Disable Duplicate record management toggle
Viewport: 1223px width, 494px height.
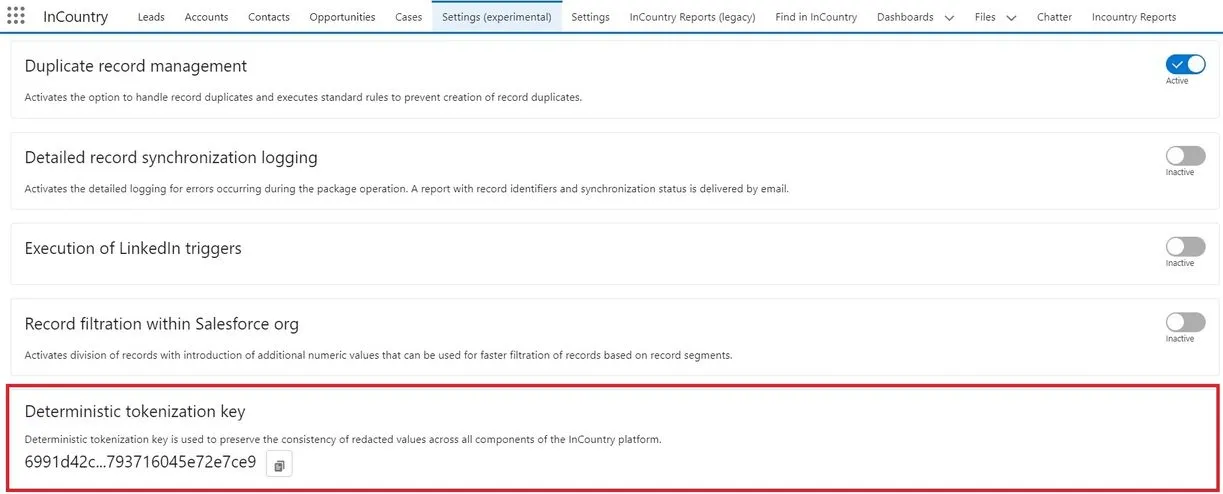(x=1185, y=65)
